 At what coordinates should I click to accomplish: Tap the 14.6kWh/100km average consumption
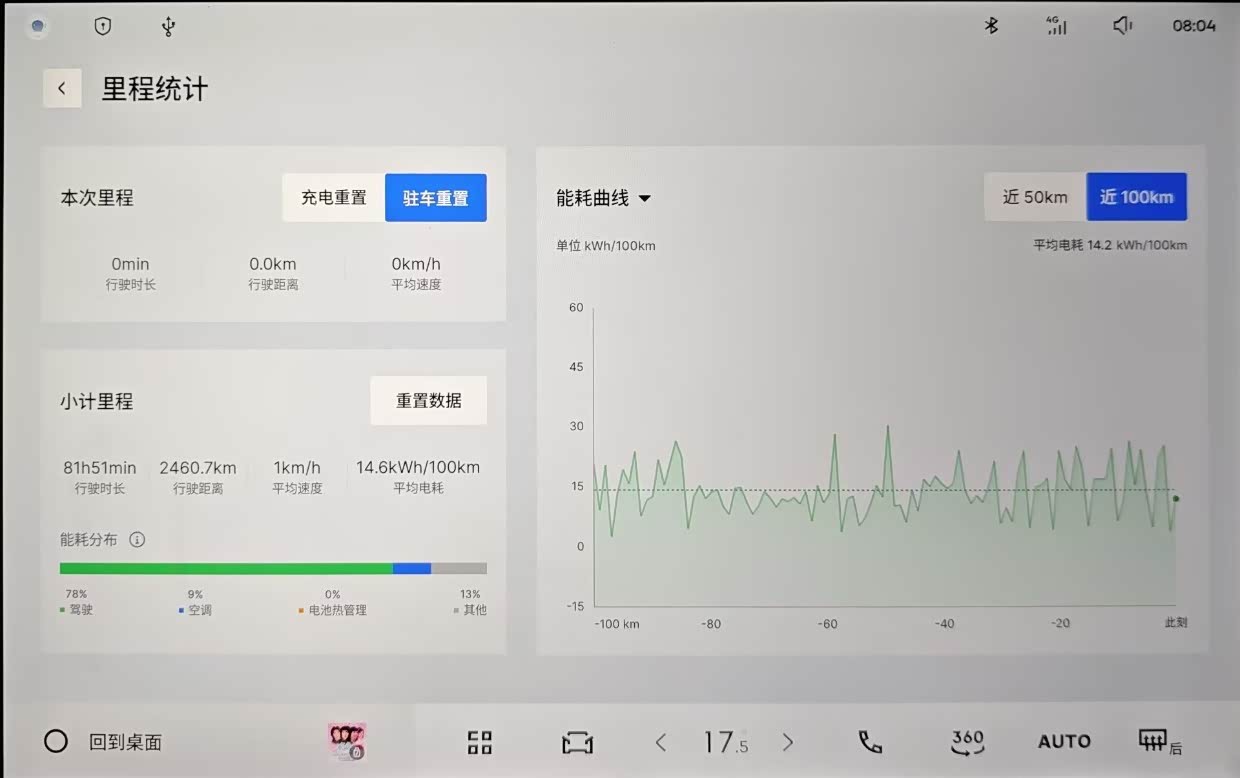[418, 468]
